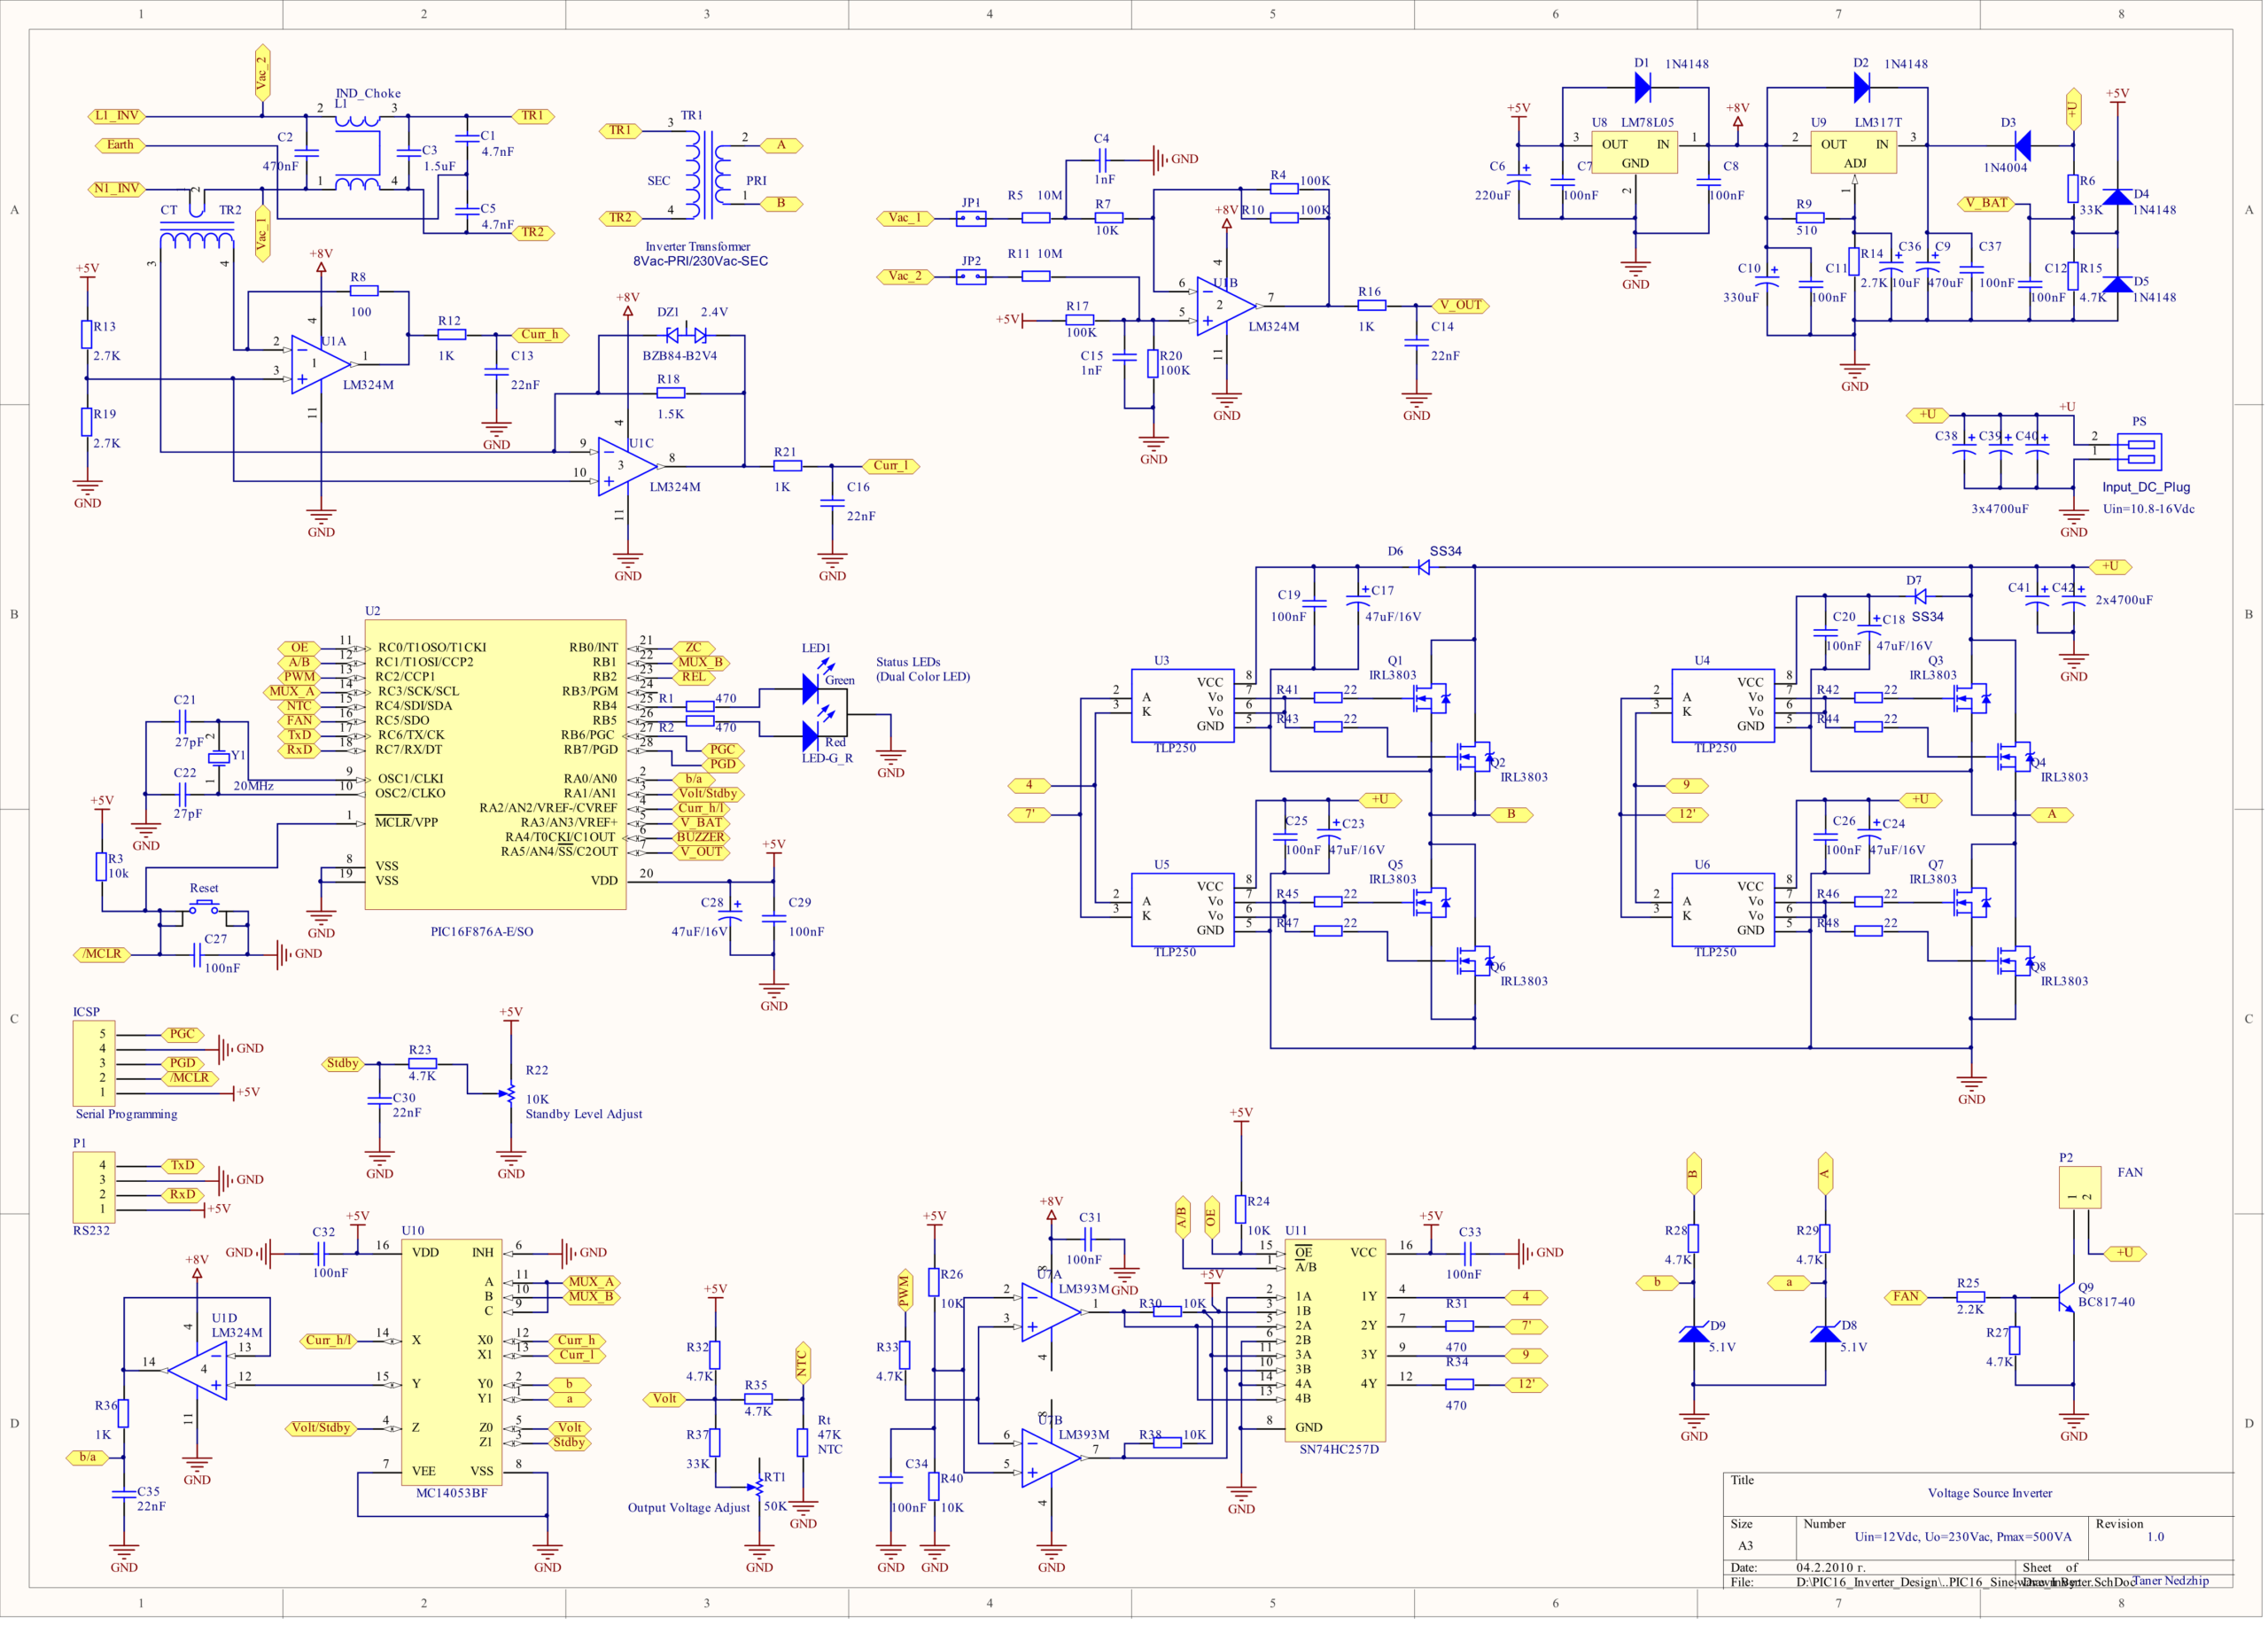This screenshot has height=1625, width=2268.
Task: Click the TR1 inverter transformer symbol
Action: (708, 175)
